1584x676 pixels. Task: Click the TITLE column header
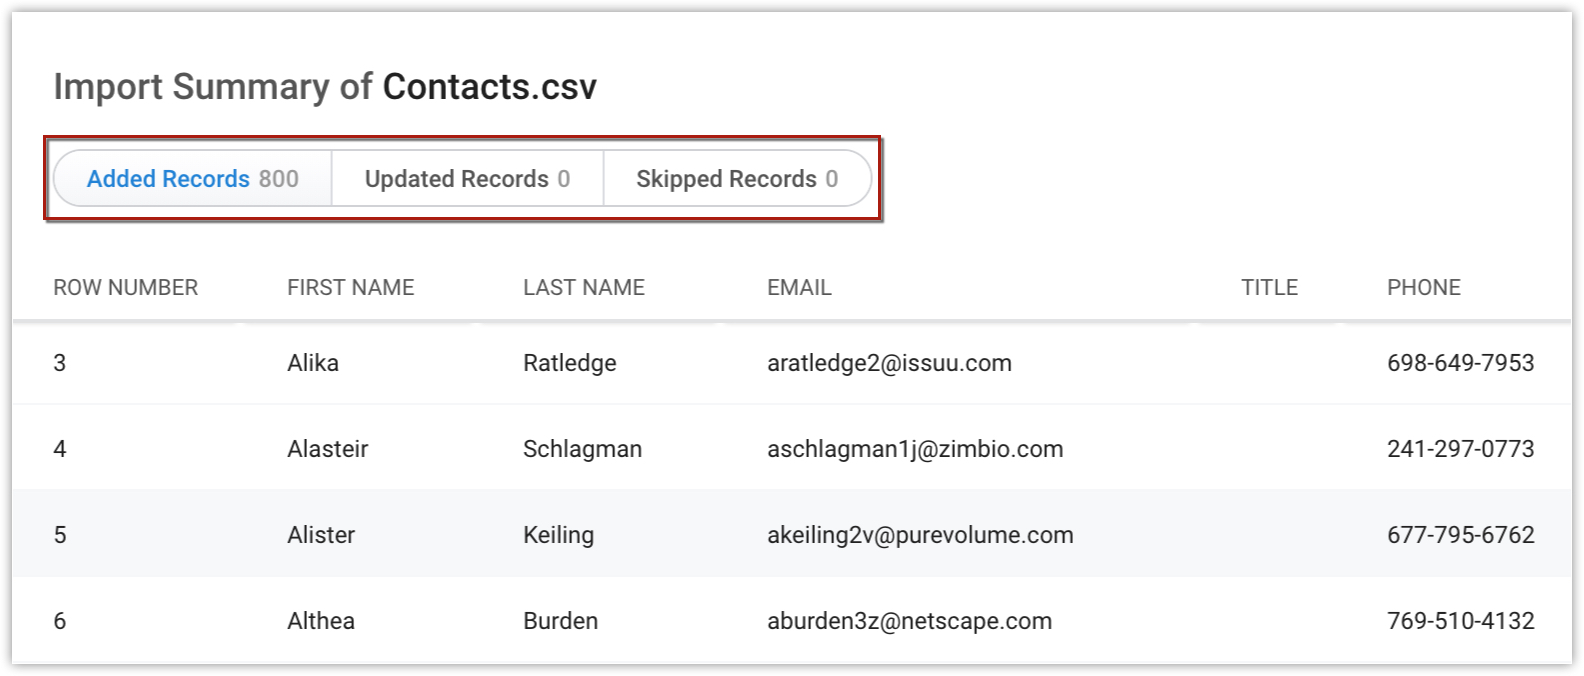click(x=1269, y=288)
